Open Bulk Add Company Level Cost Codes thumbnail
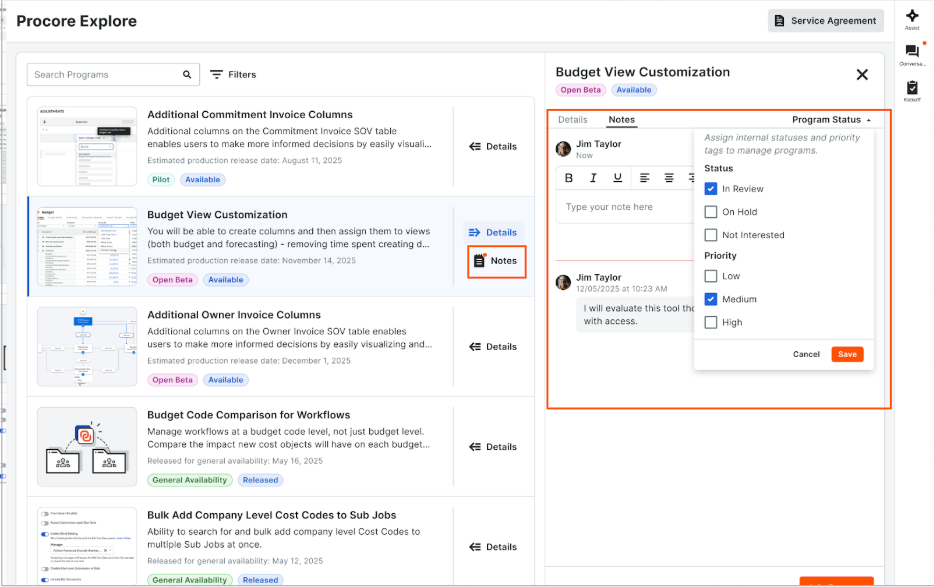The image size is (934, 587). click(87, 545)
